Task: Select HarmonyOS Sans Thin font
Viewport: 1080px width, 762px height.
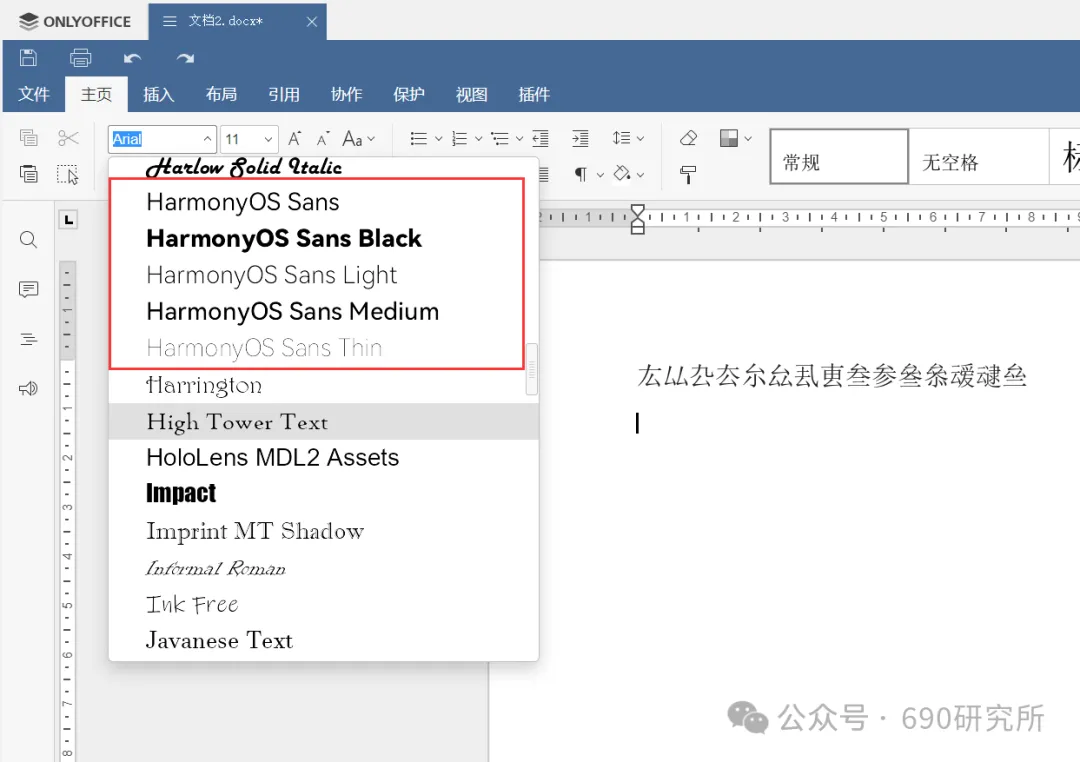Action: tap(323, 348)
